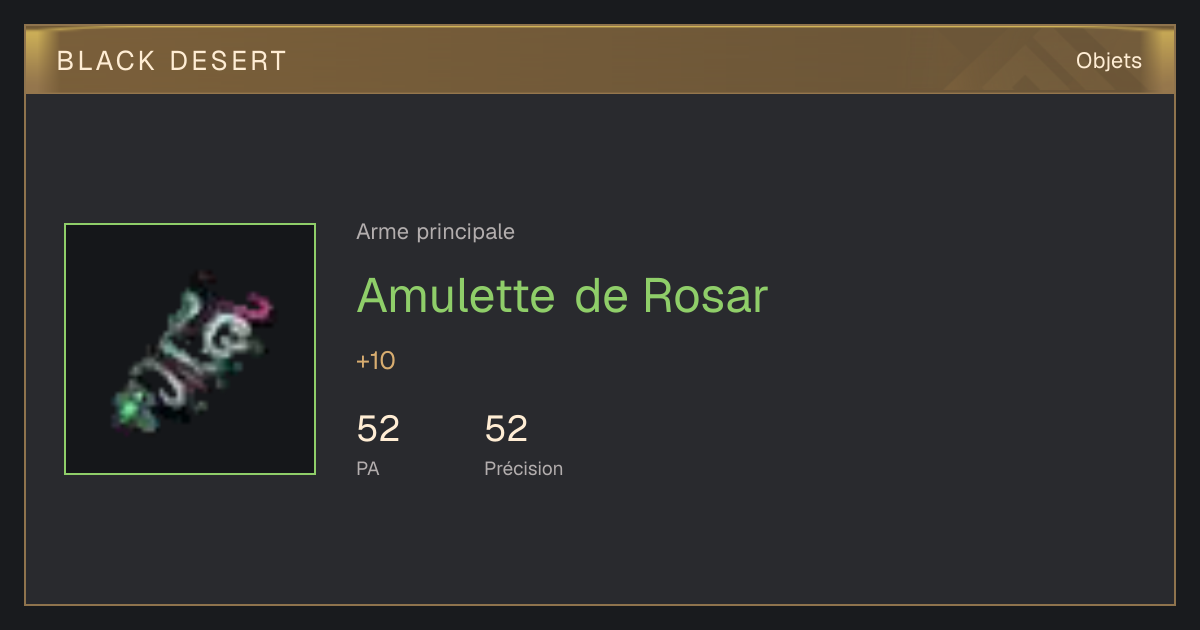Click the gold header banner center
The height and width of the screenshot is (630, 1200).
tap(600, 60)
